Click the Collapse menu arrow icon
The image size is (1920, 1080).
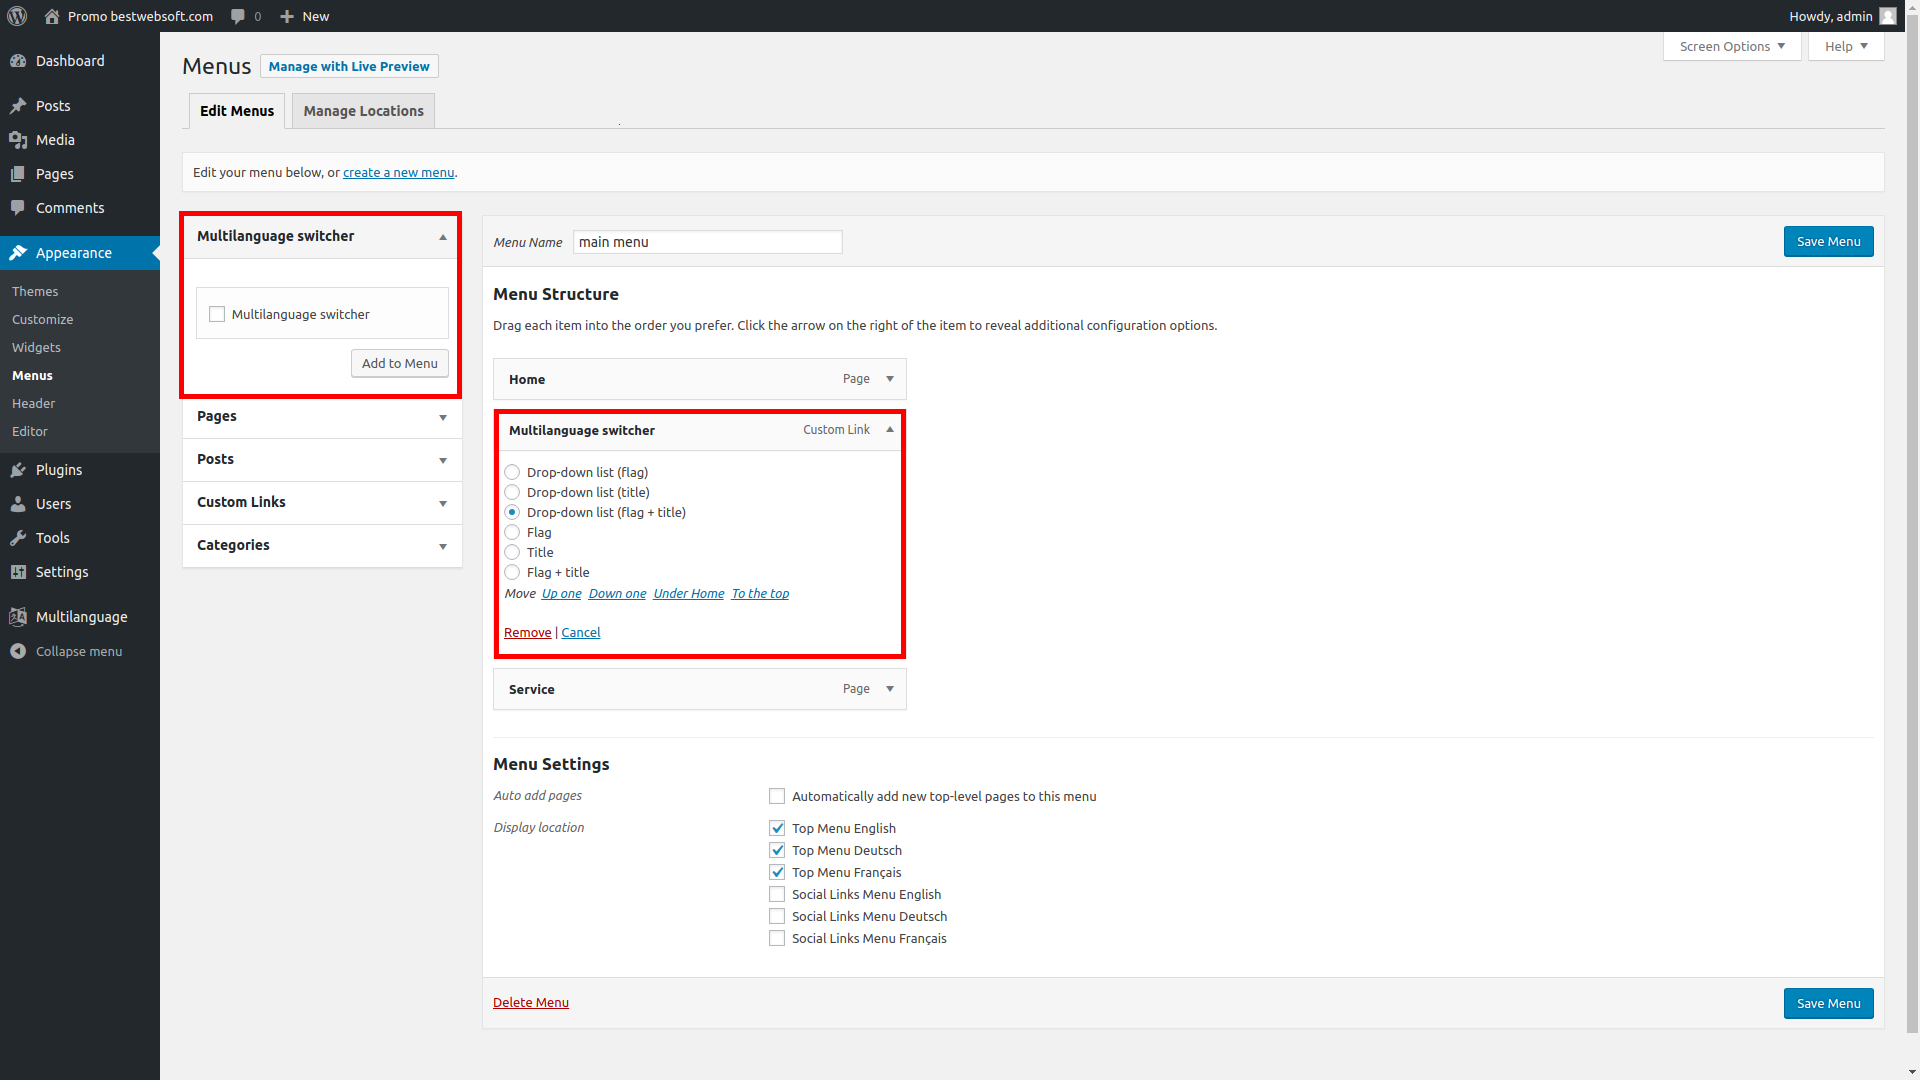[18, 651]
